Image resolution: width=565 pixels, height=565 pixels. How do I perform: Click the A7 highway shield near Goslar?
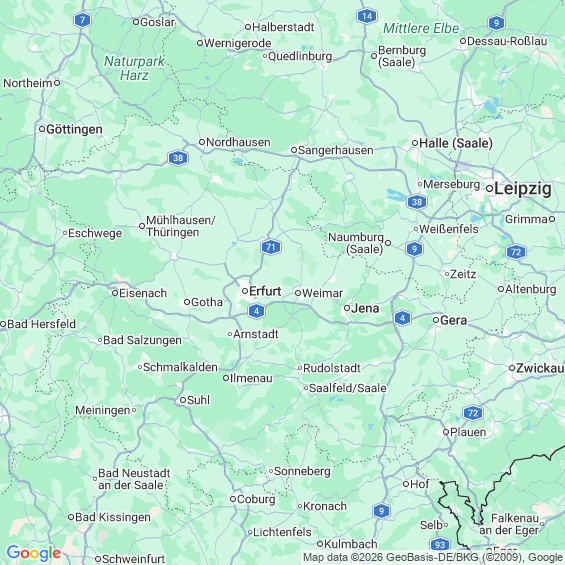point(83,20)
